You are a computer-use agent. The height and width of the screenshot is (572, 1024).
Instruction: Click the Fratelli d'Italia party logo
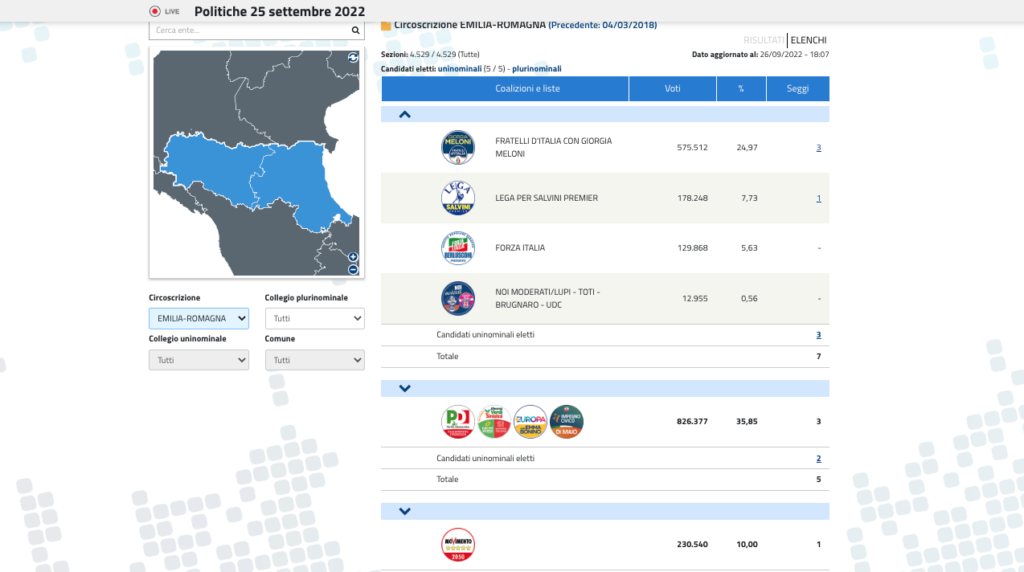(x=458, y=148)
